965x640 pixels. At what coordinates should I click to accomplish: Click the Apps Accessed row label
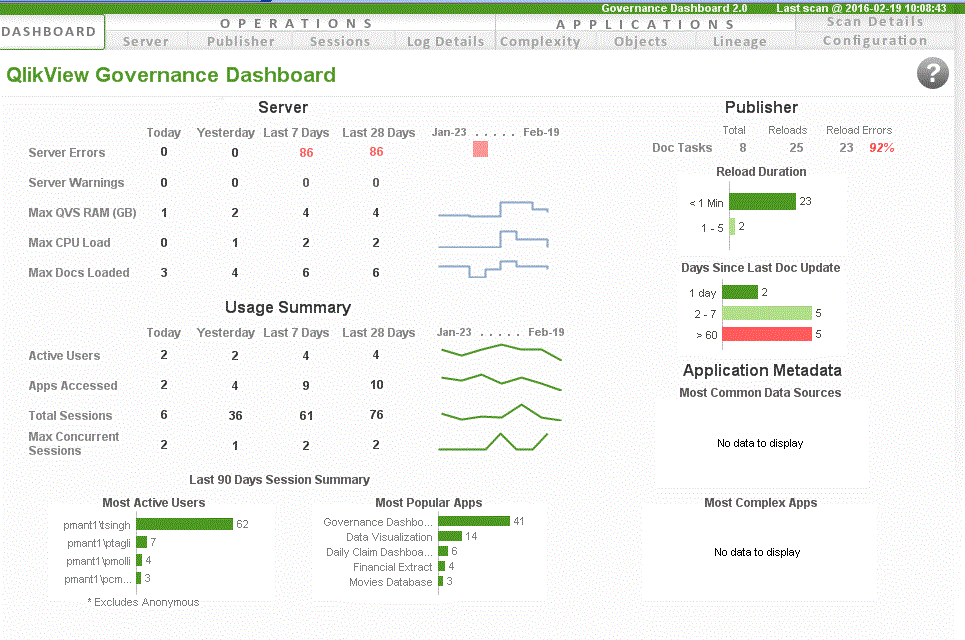[73, 385]
